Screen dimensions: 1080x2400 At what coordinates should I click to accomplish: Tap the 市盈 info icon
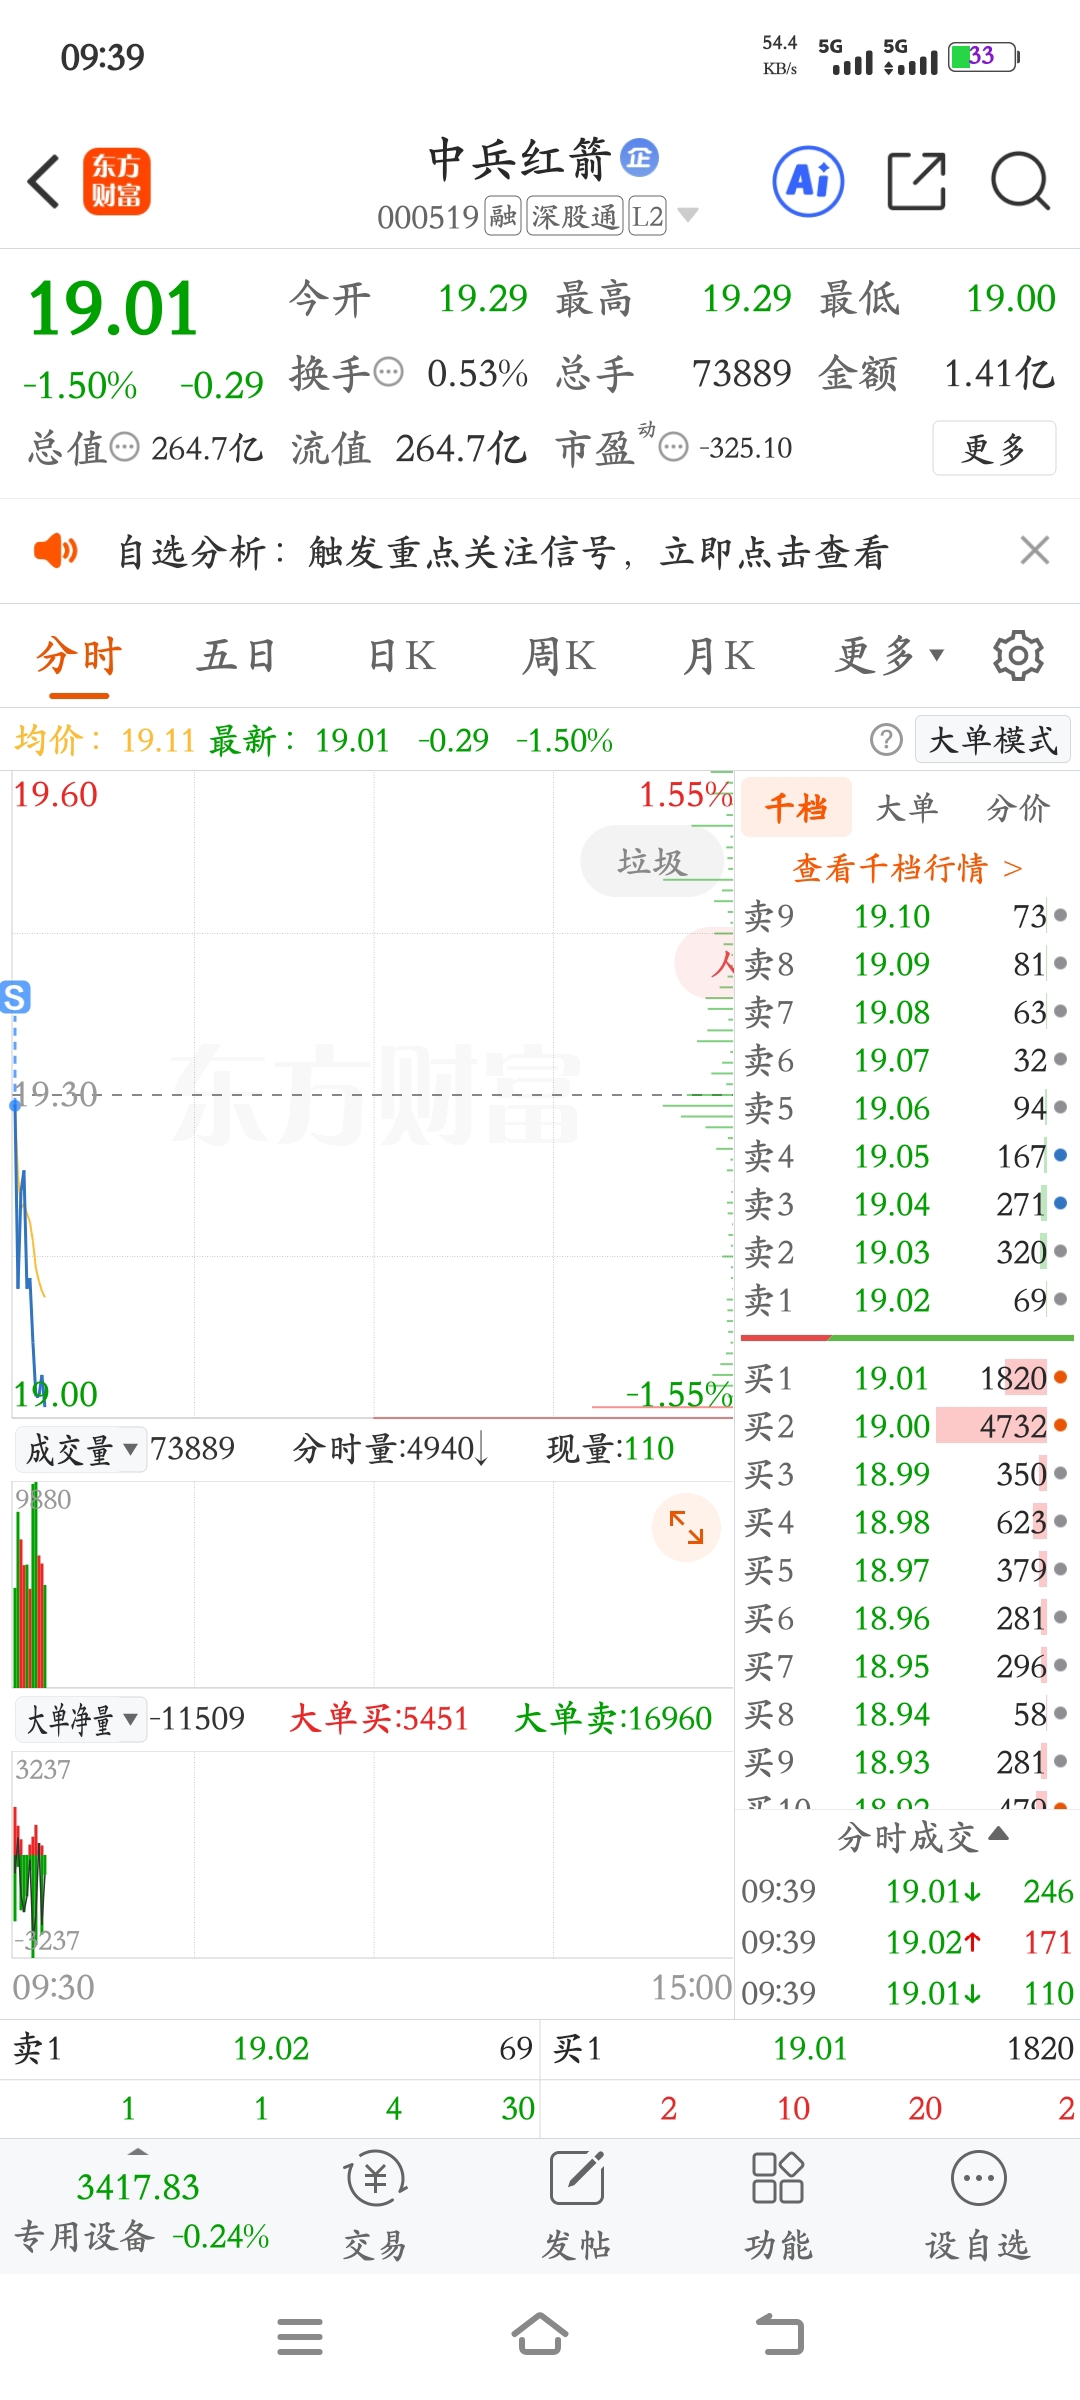pyautogui.click(x=674, y=447)
